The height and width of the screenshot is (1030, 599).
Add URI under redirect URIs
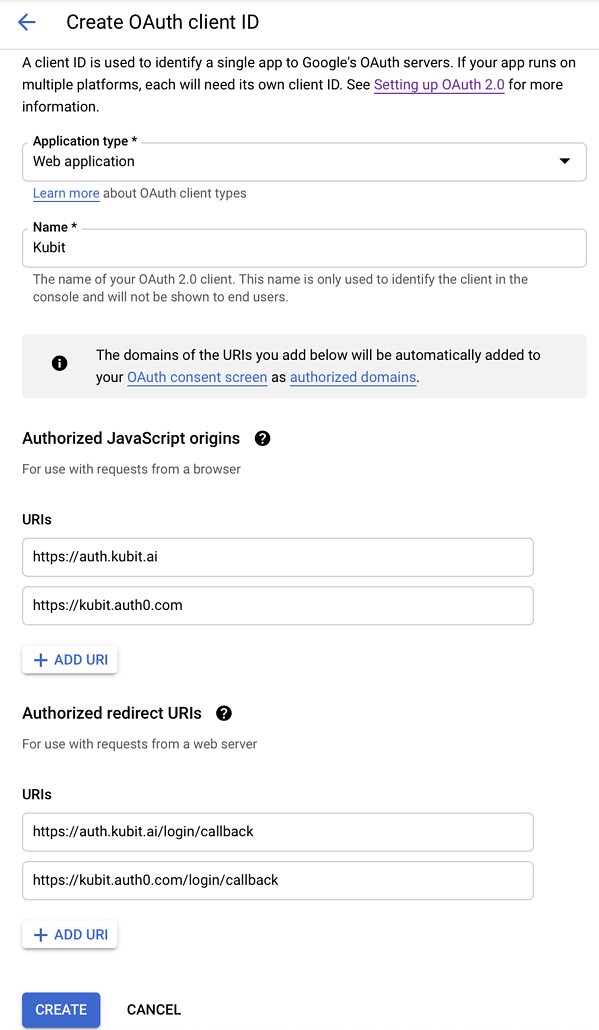coord(70,935)
